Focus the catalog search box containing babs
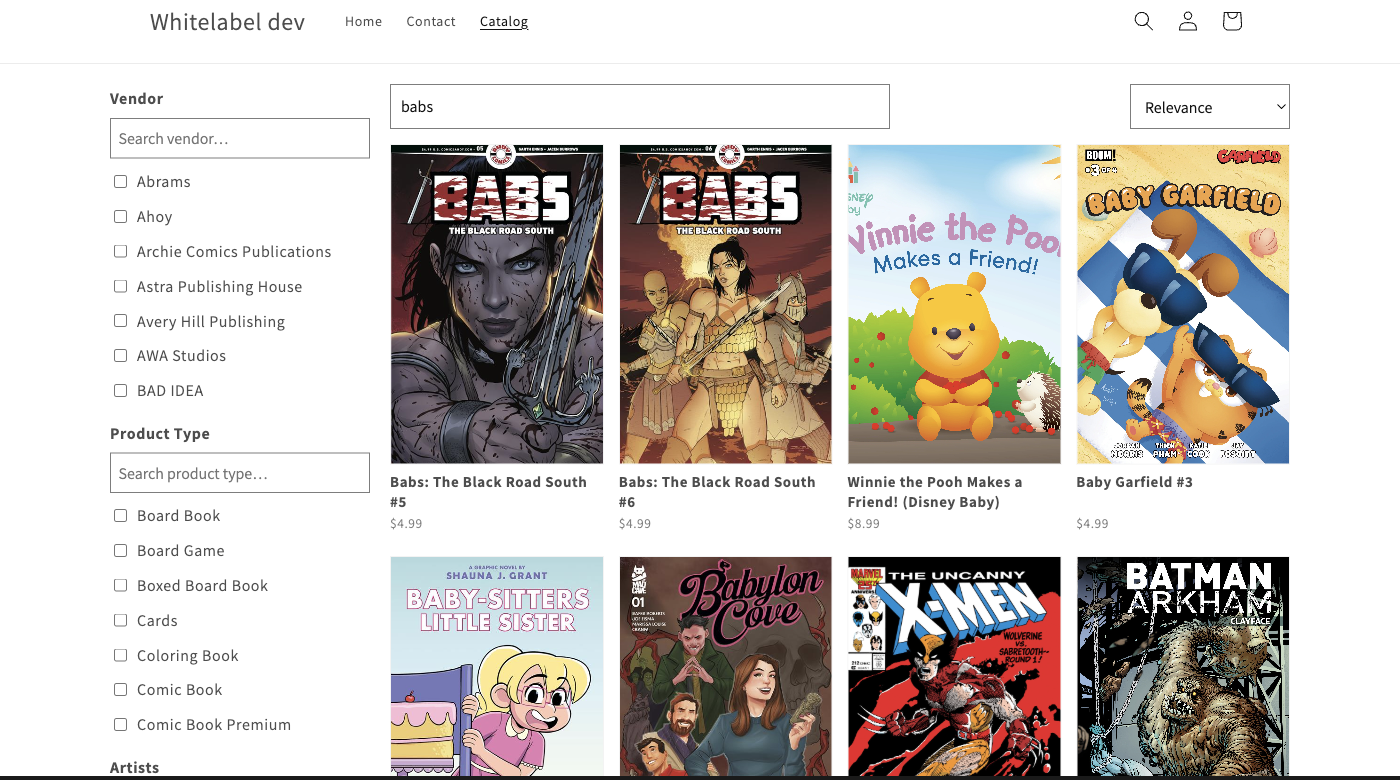1400x780 pixels. [640, 107]
